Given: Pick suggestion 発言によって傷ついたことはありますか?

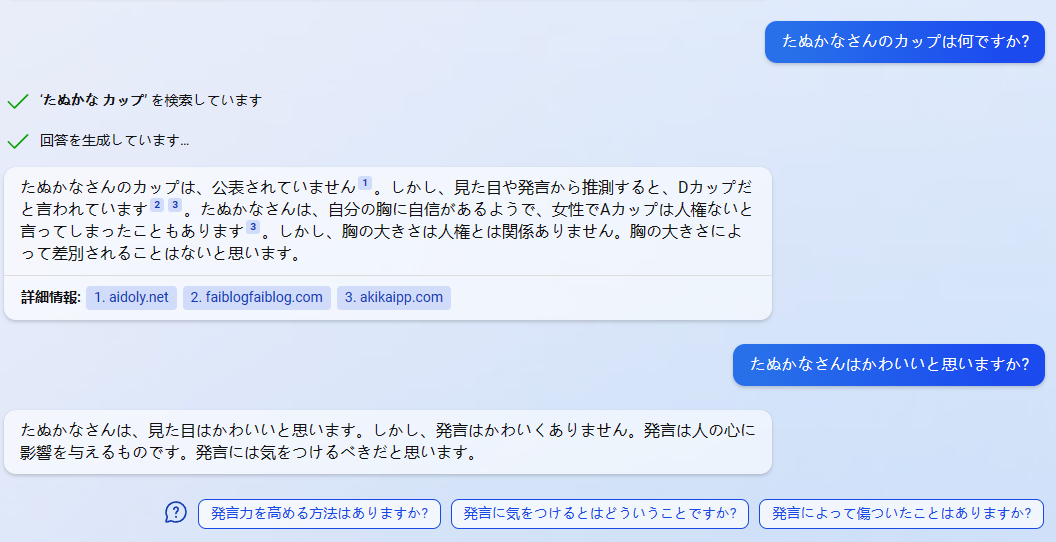Looking at the screenshot, I should [901, 514].
